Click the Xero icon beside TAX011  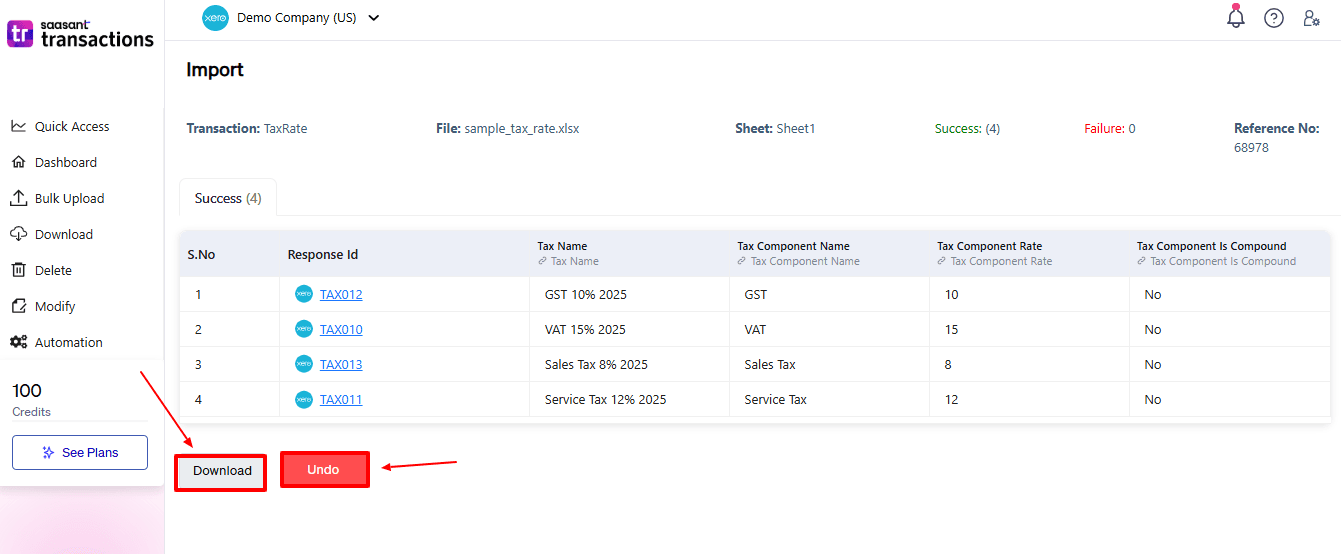(x=304, y=399)
